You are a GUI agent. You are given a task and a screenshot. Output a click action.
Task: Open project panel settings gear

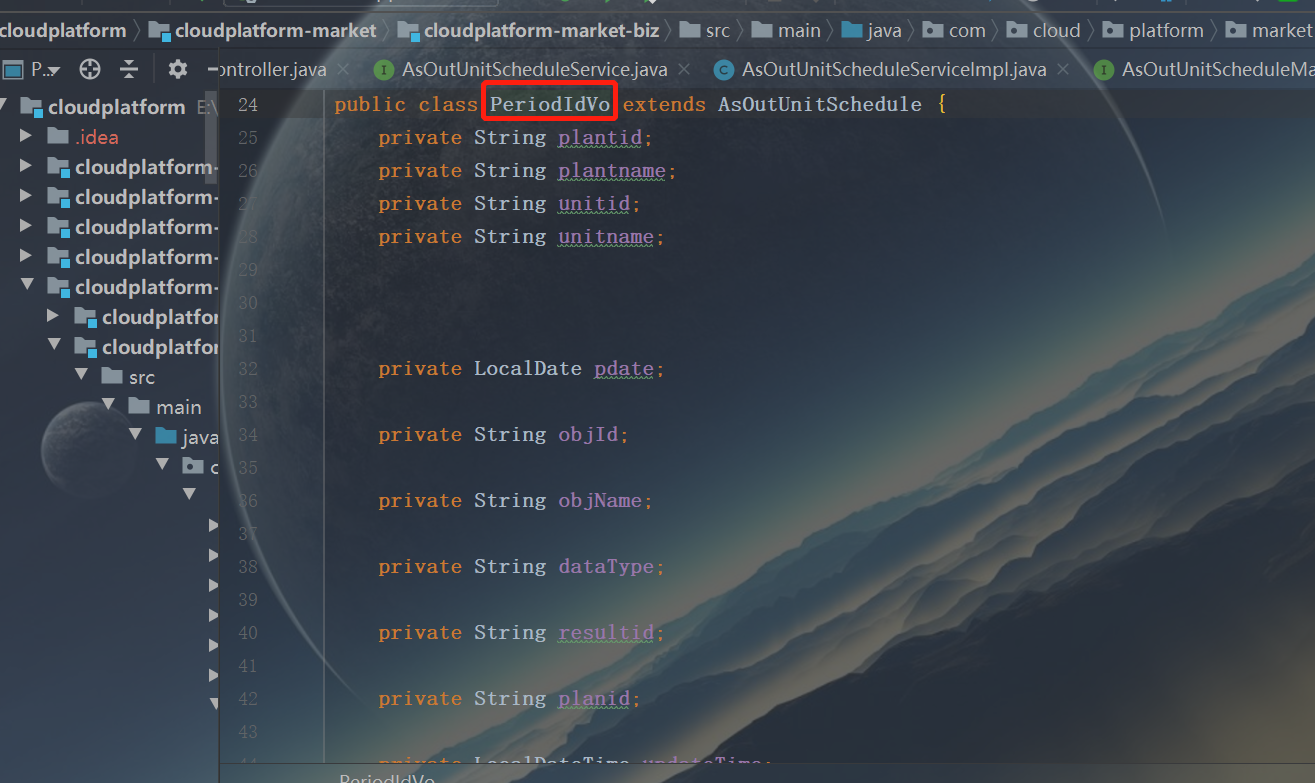pos(177,69)
